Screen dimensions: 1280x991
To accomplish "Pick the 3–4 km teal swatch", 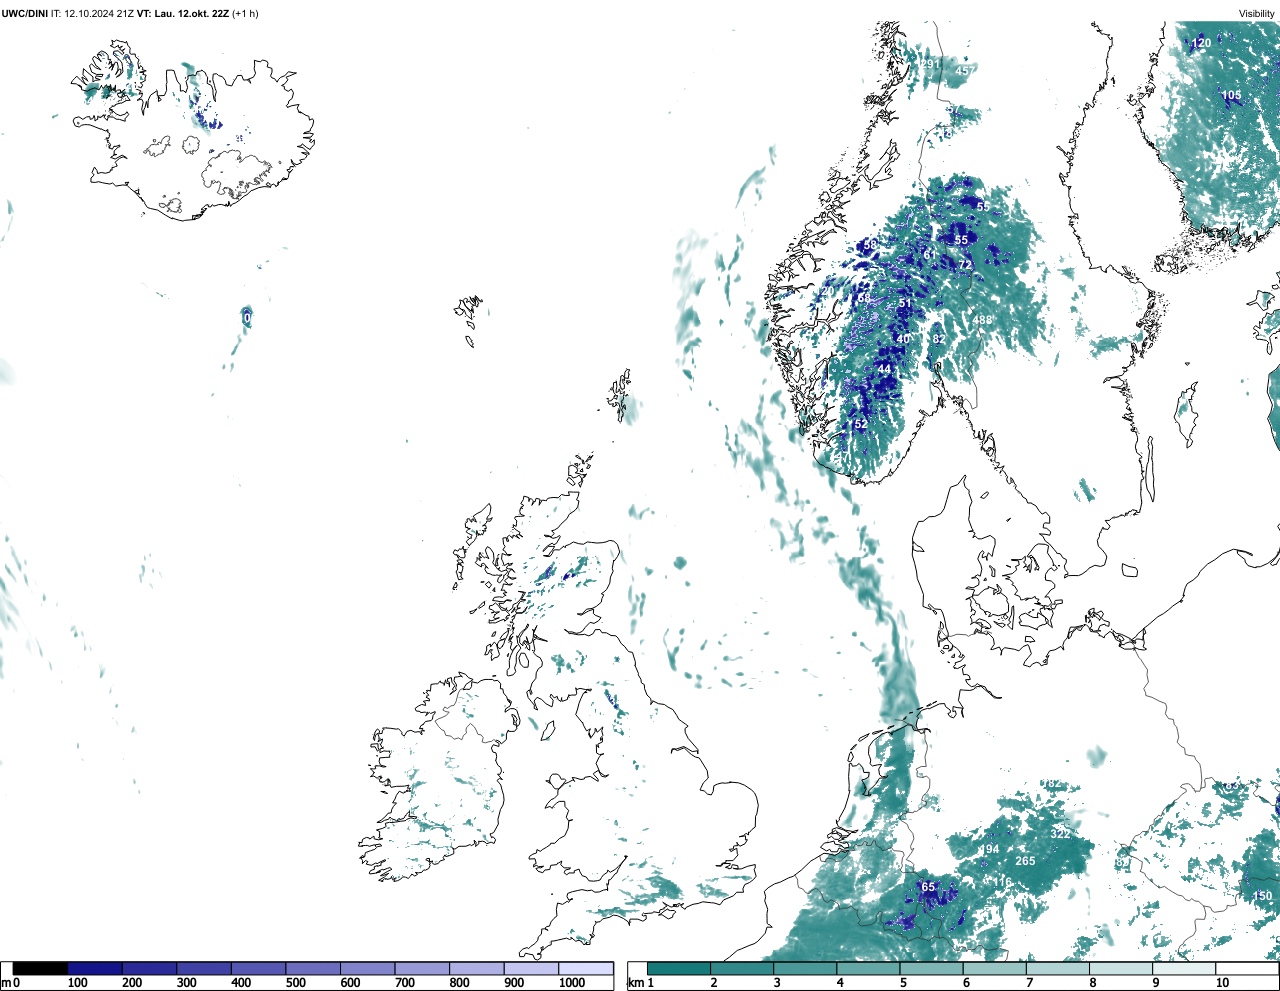I will [805, 968].
